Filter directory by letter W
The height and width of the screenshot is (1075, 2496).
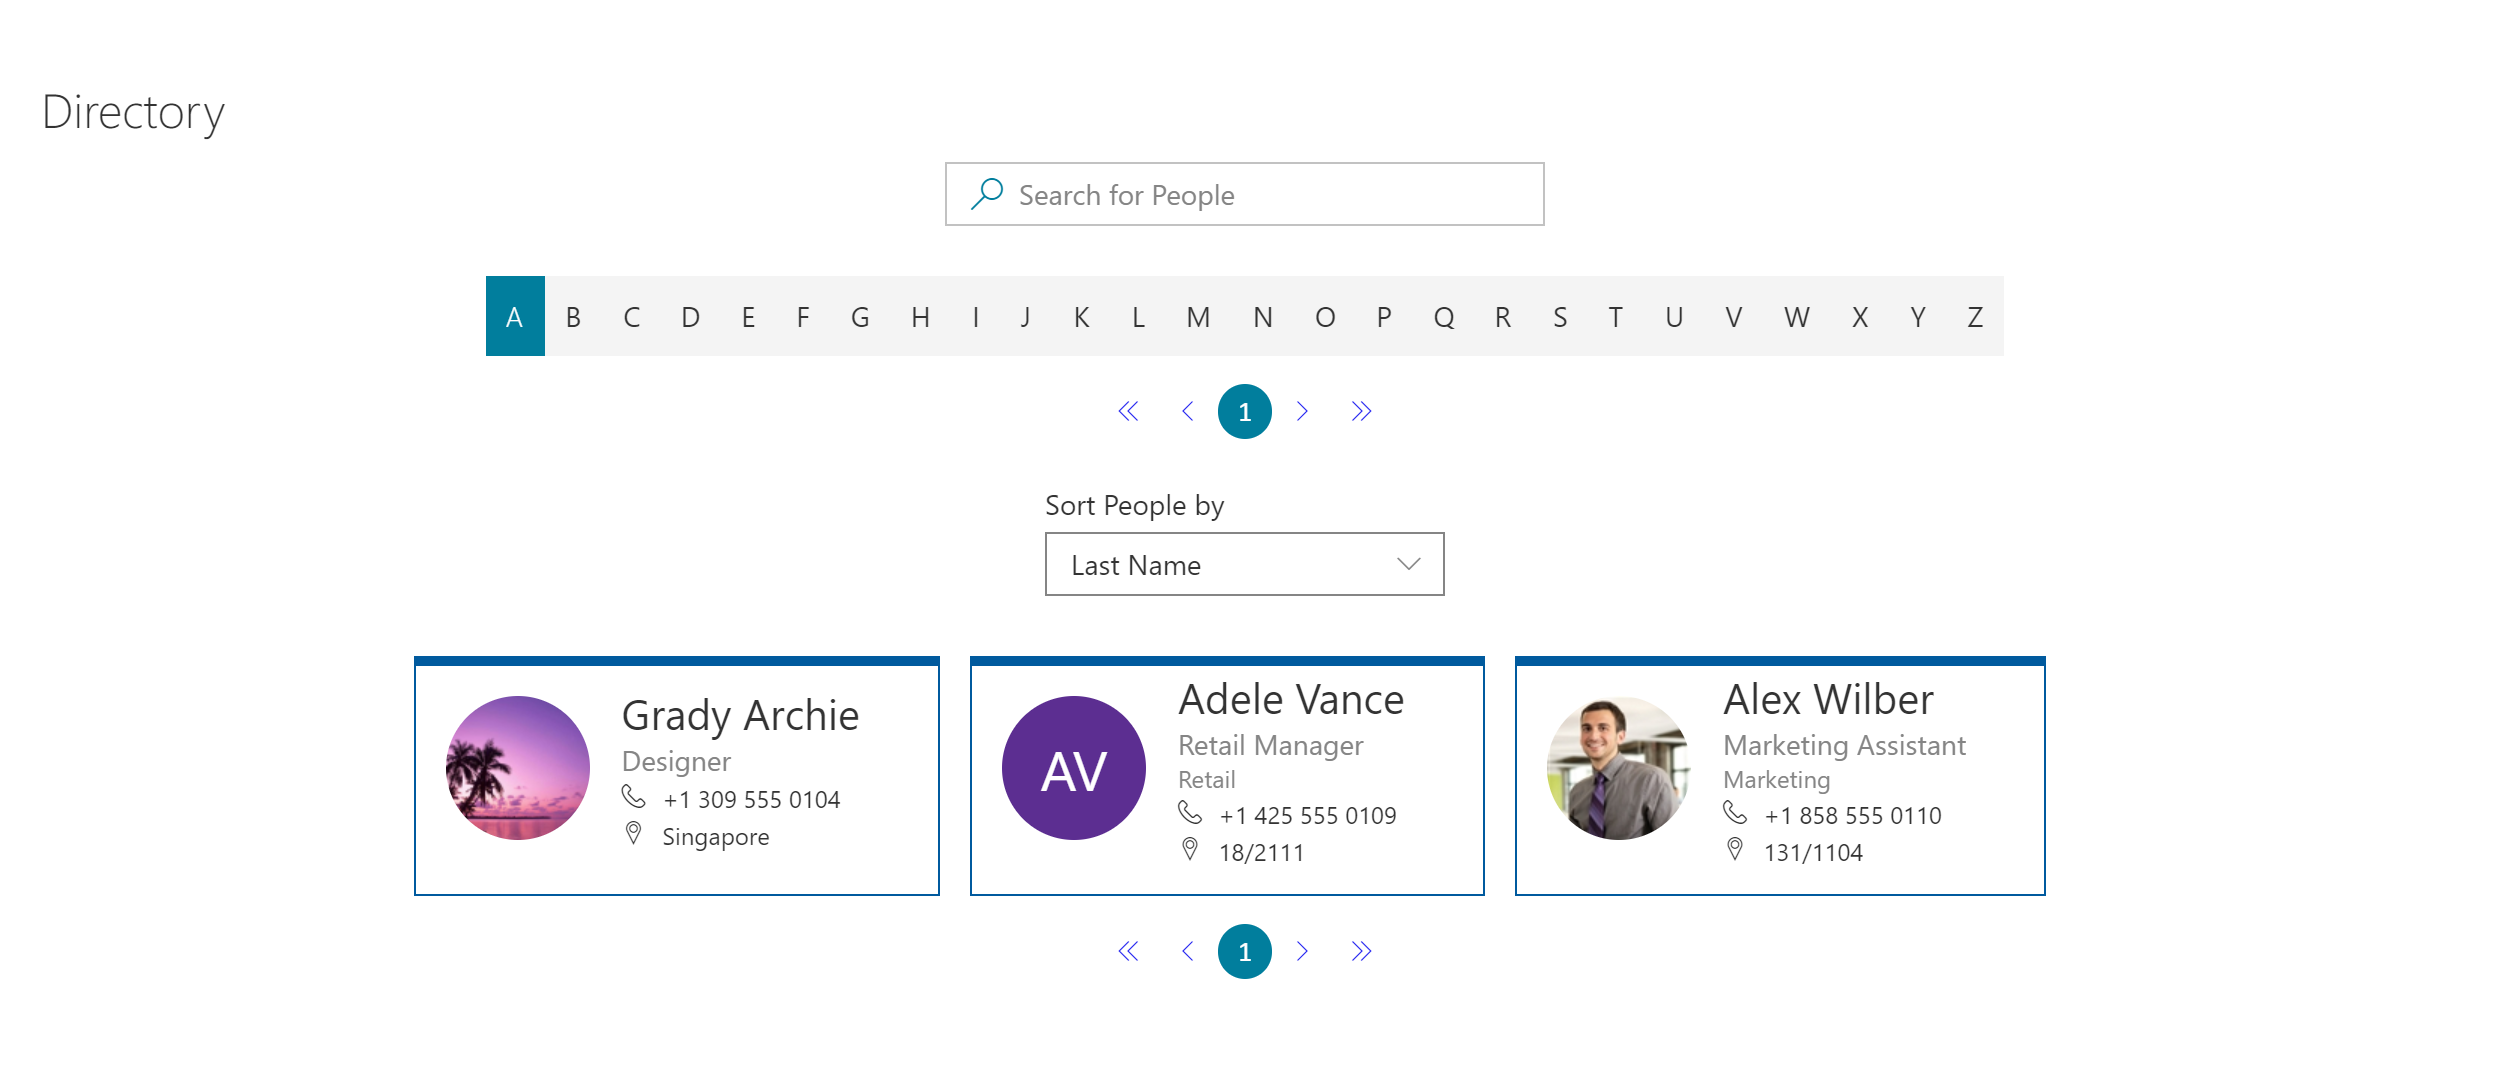tap(1797, 316)
